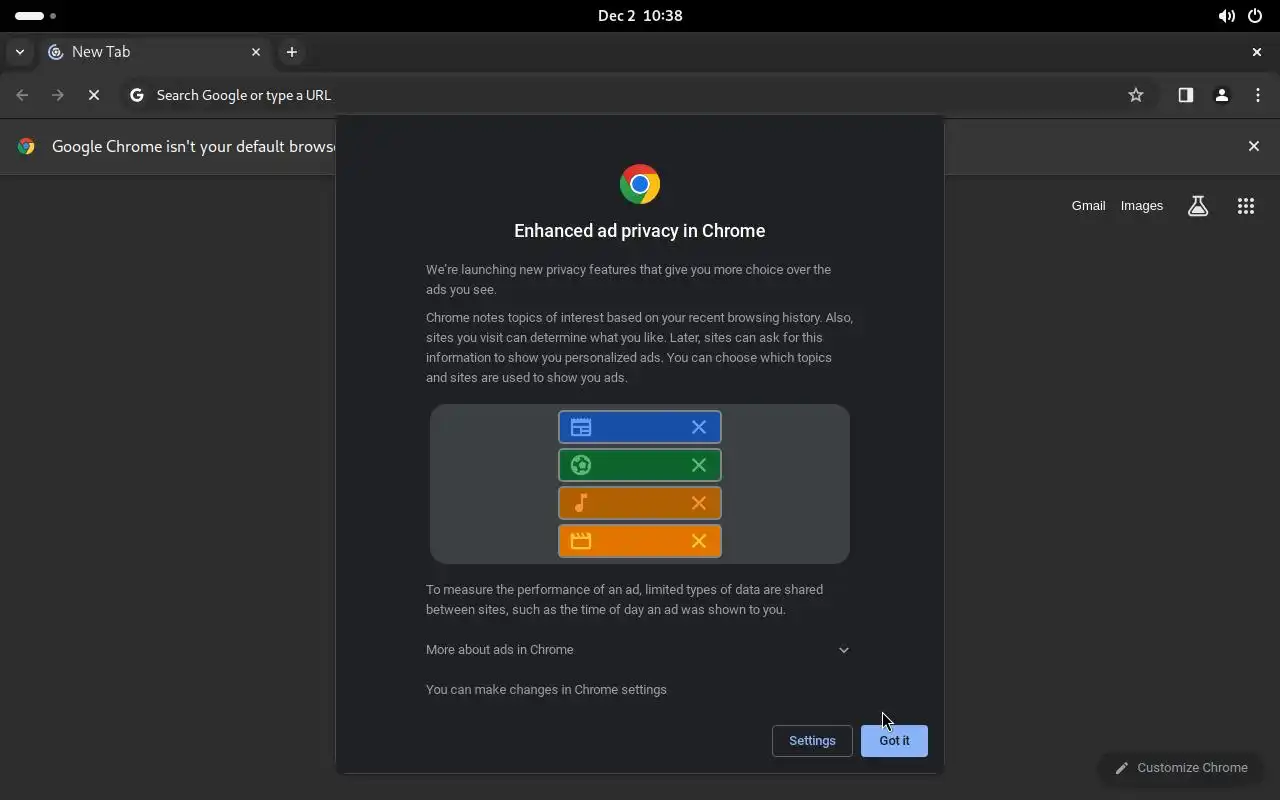Image resolution: width=1280 pixels, height=800 pixels.
Task: Go forward with the forward arrow
Action: [58, 95]
